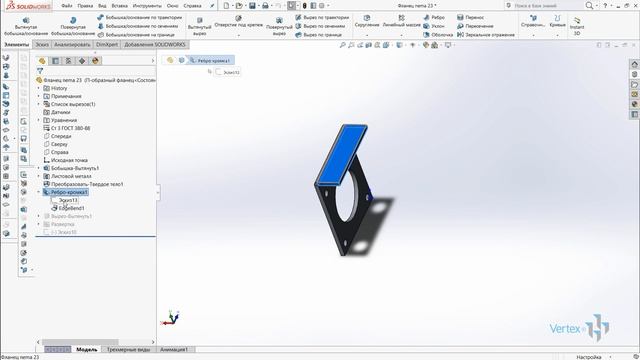640x360 pixels.
Task: Expand the History node
Action: pyautogui.click(x=39, y=88)
